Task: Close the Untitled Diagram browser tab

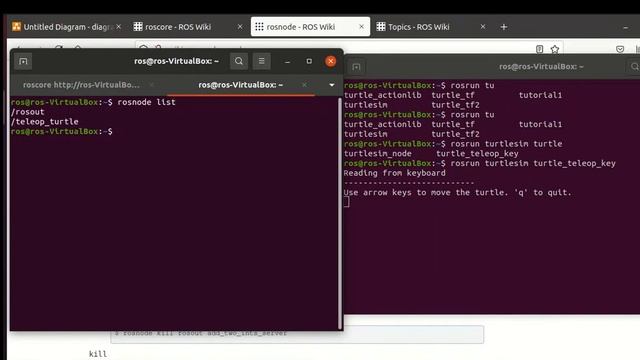Action: [118, 27]
